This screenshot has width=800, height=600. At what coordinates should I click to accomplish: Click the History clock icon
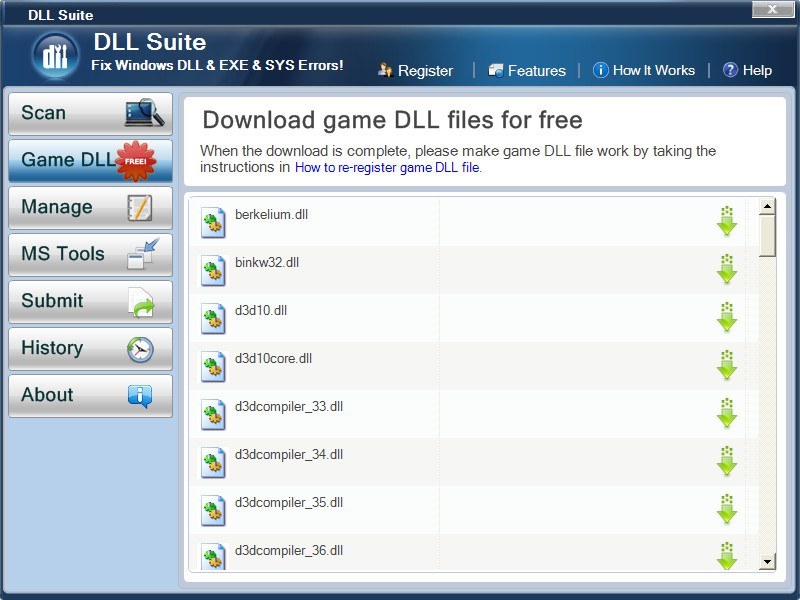click(140, 350)
